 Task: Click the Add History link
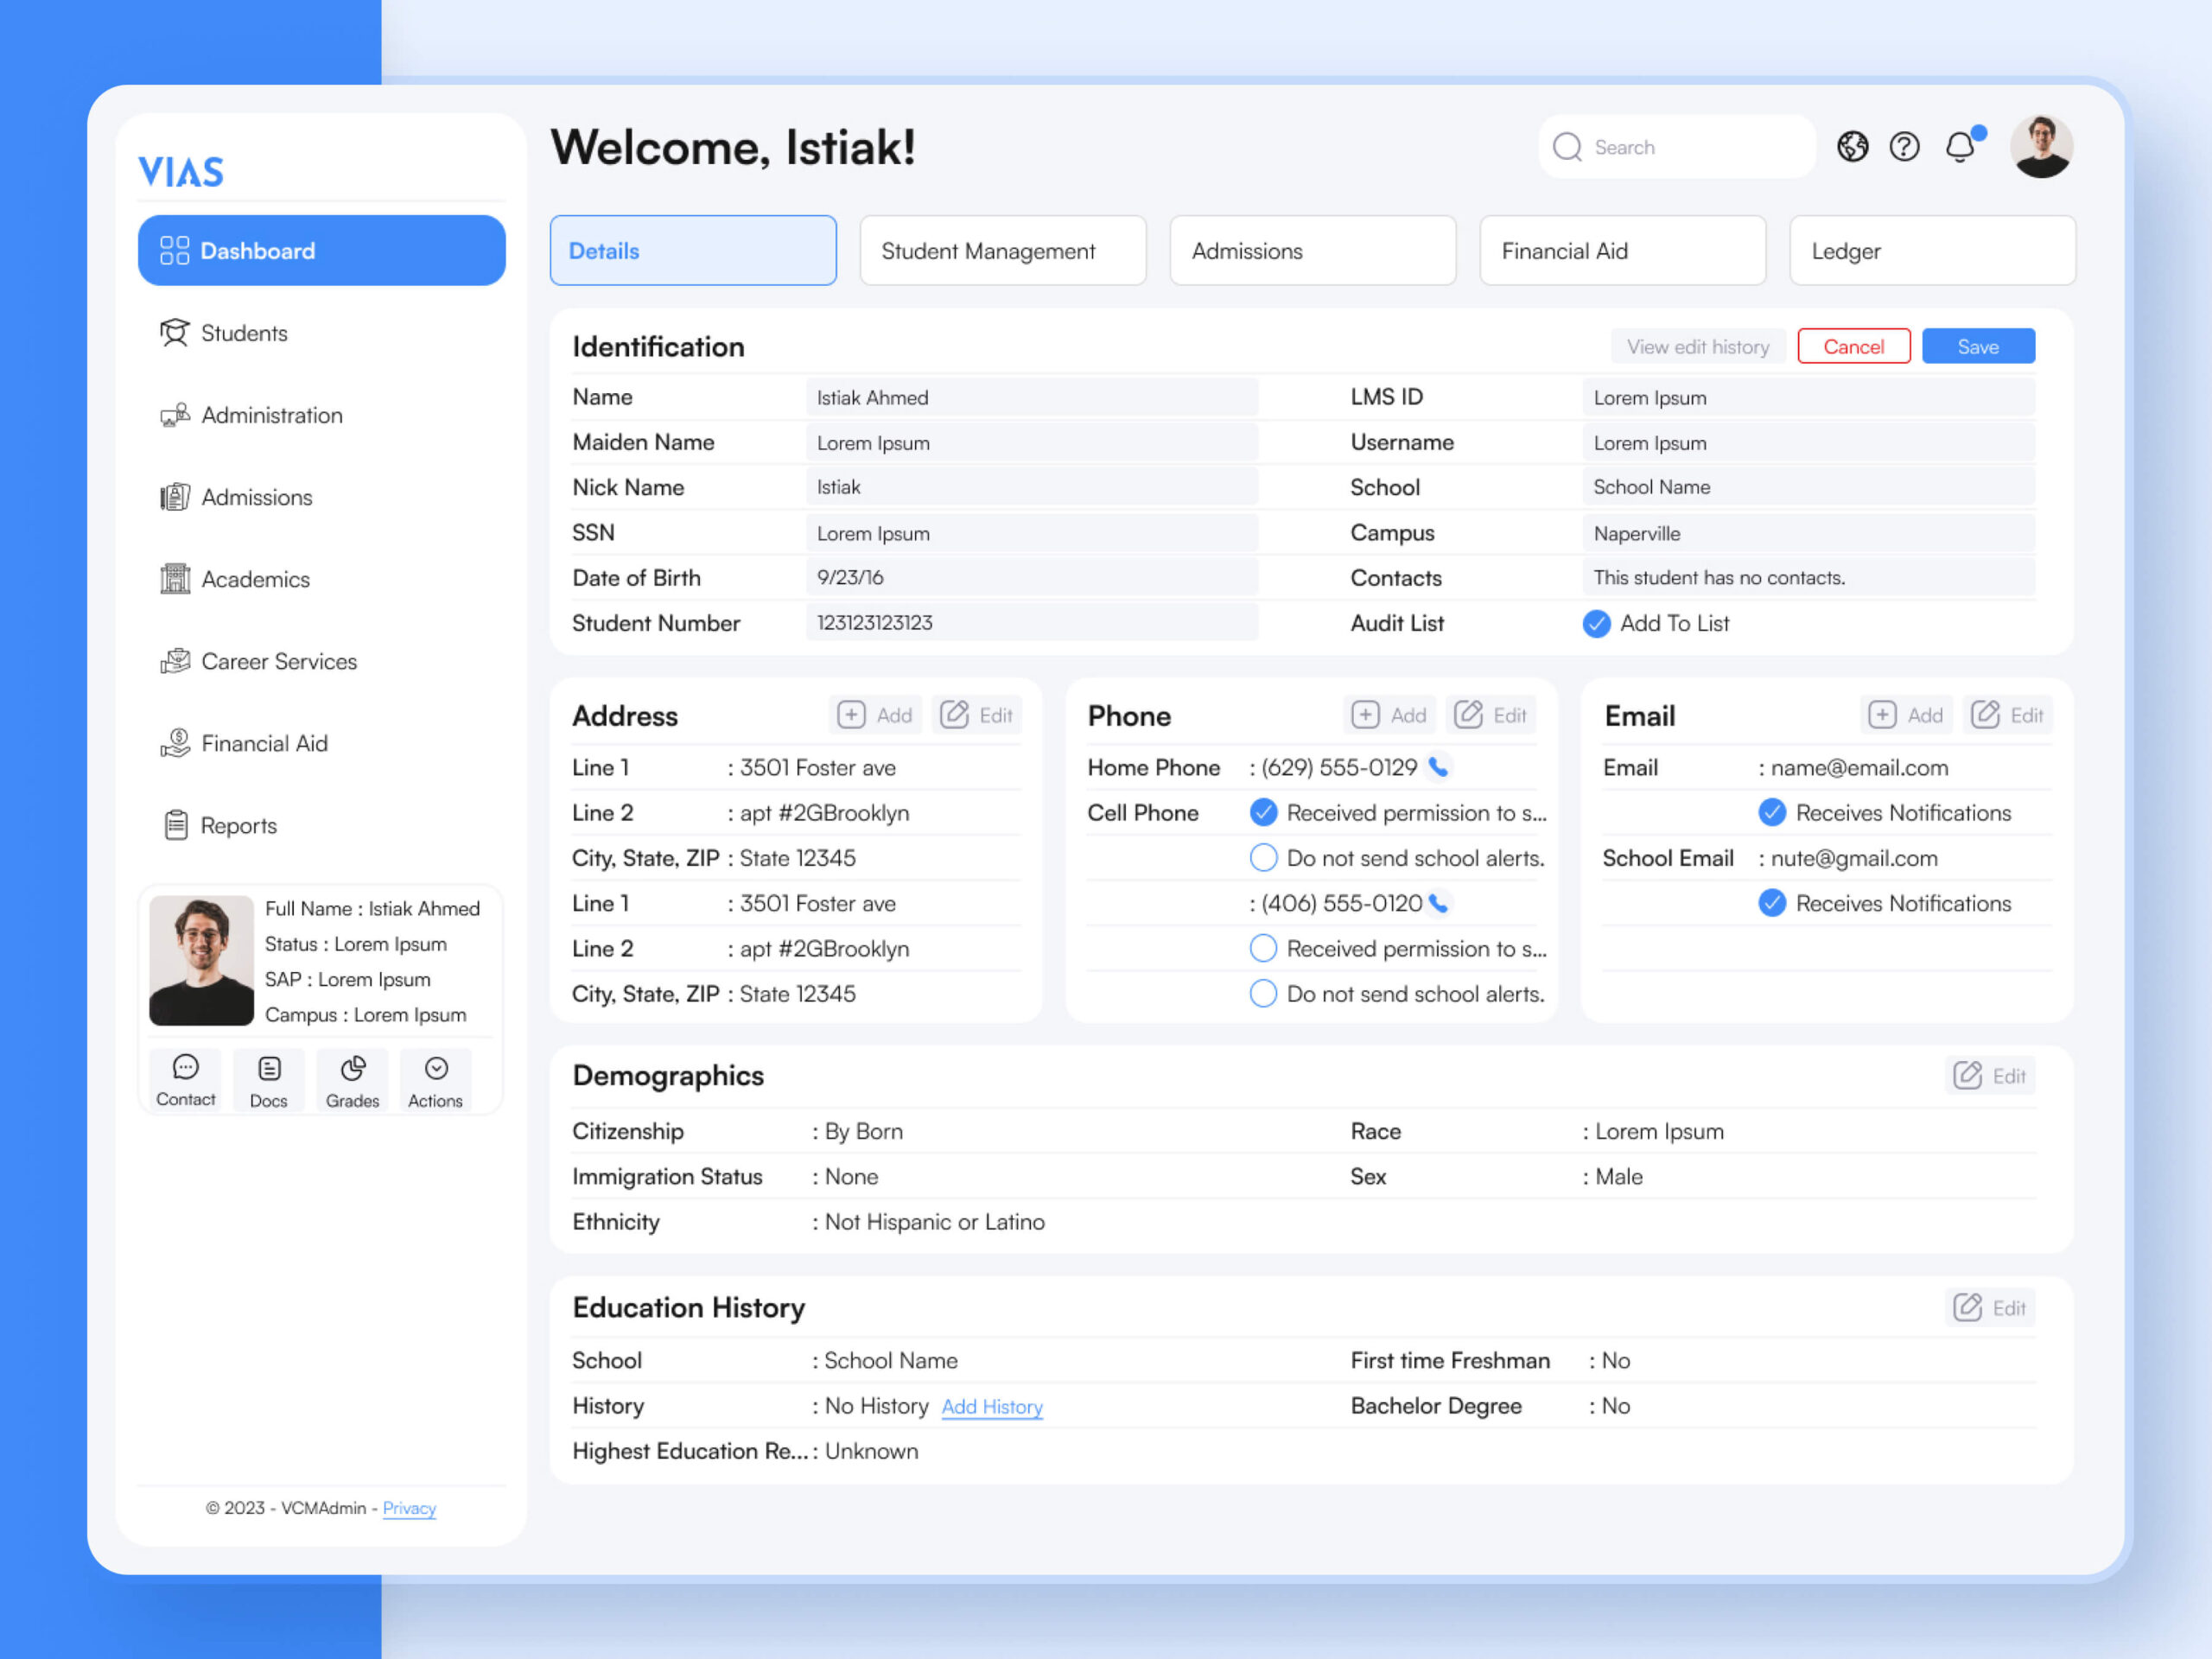click(x=991, y=1406)
